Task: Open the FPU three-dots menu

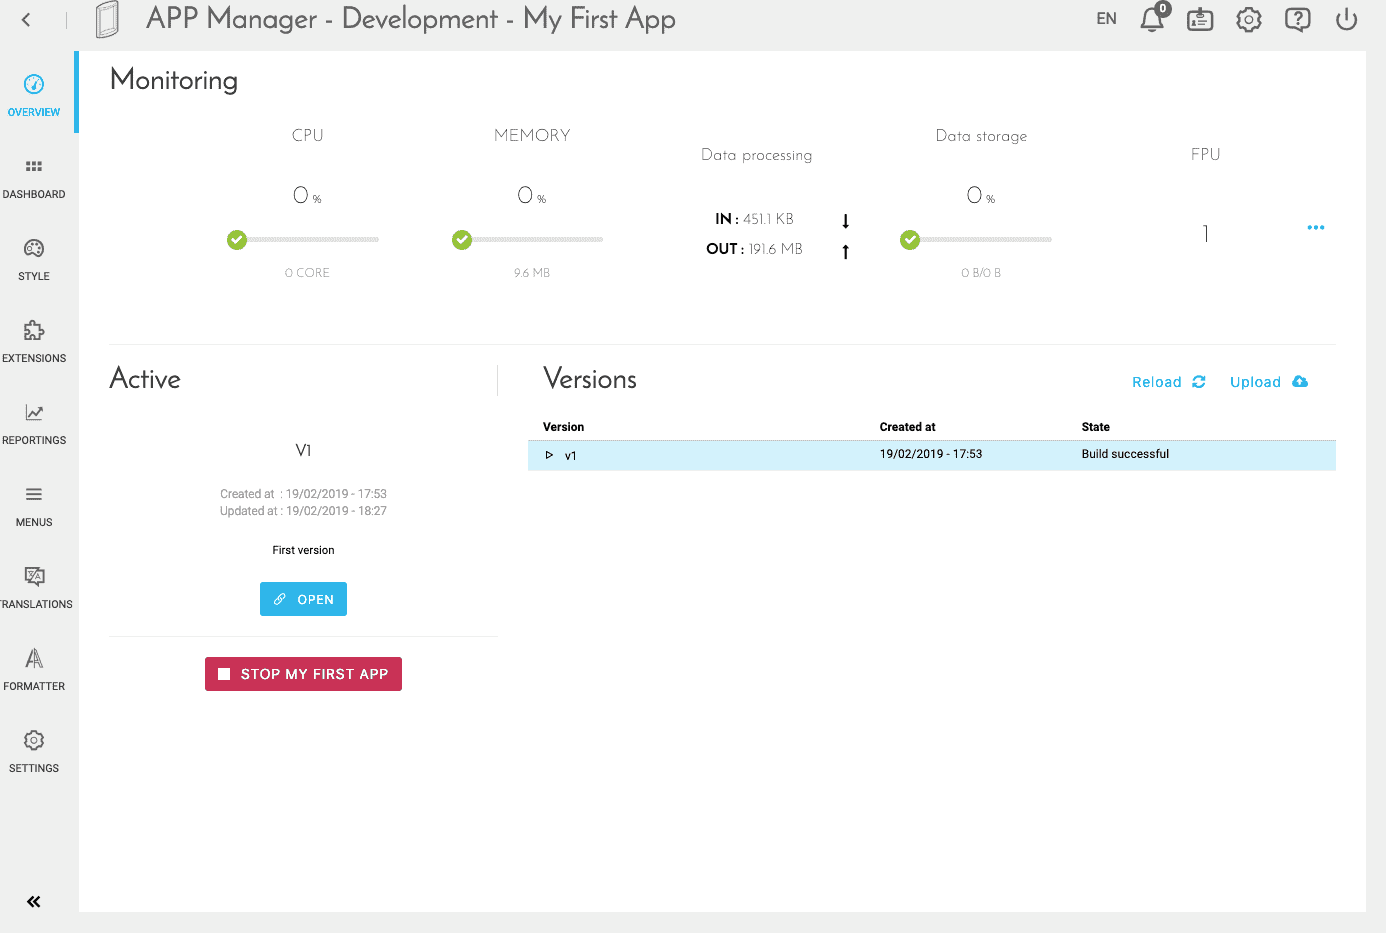Action: pos(1316,228)
